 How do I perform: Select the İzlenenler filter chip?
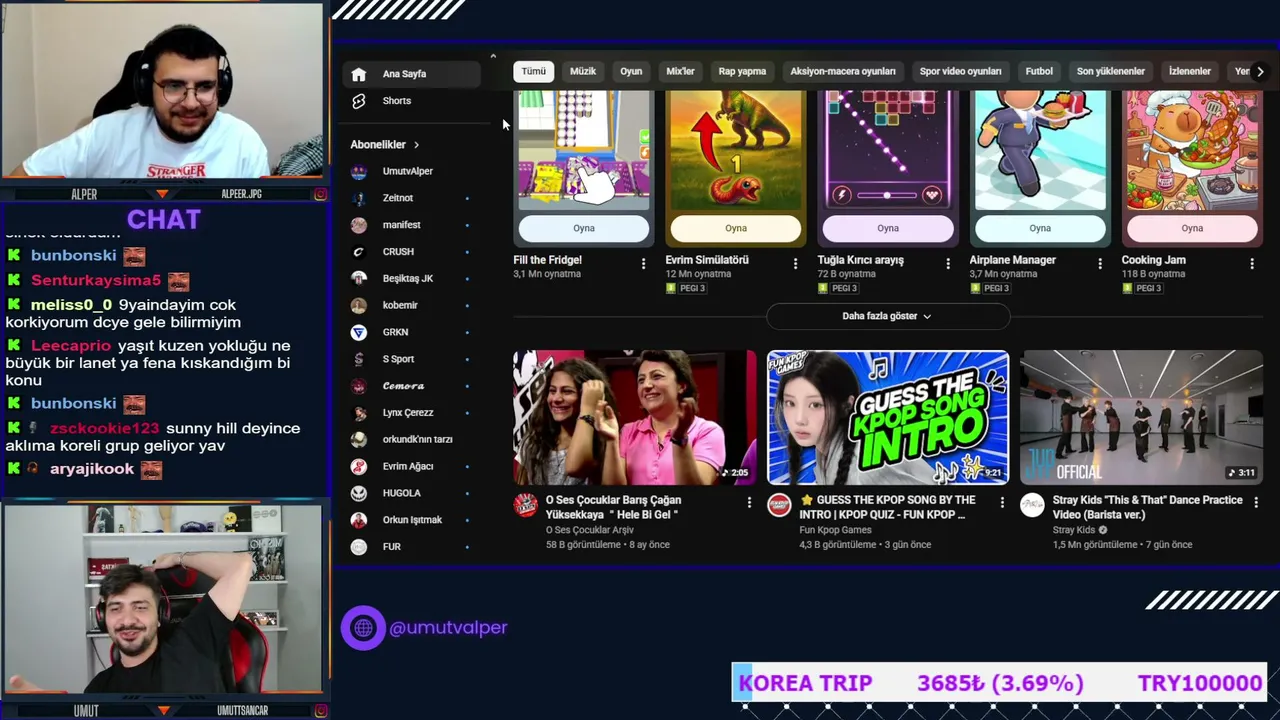pyautogui.click(x=1190, y=71)
